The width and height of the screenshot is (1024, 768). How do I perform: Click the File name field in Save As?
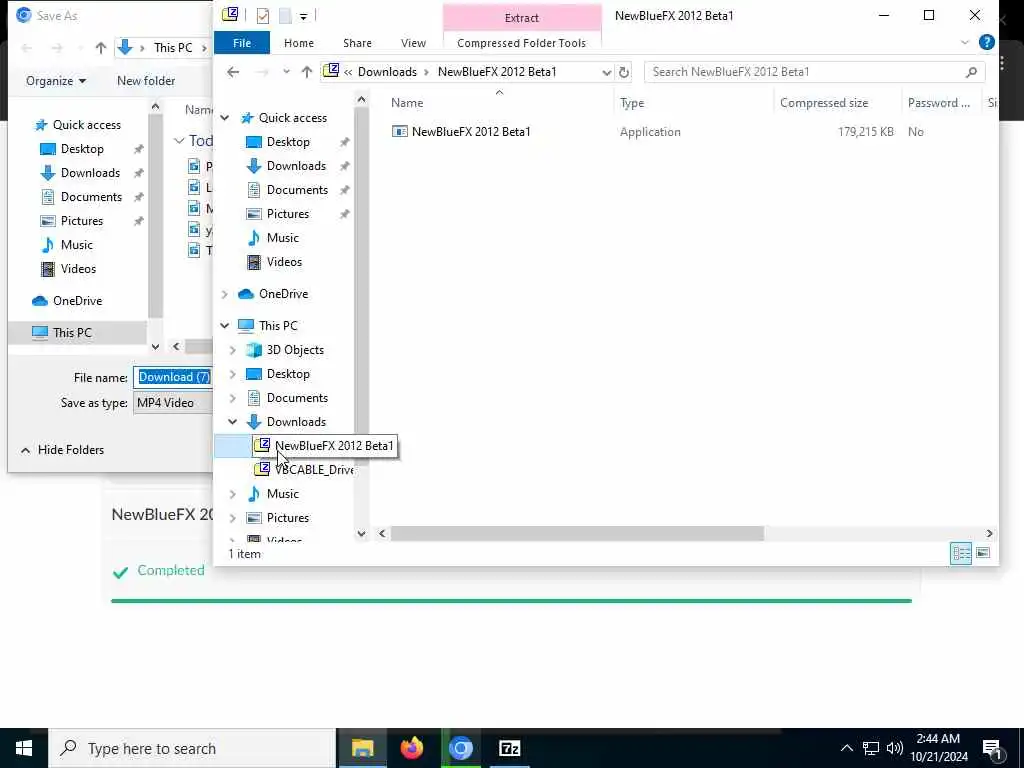tap(174, 377)
